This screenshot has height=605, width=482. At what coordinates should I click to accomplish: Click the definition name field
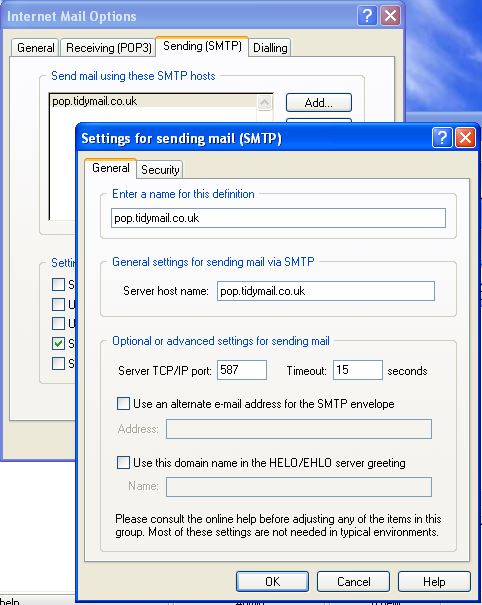click(278, 218)
